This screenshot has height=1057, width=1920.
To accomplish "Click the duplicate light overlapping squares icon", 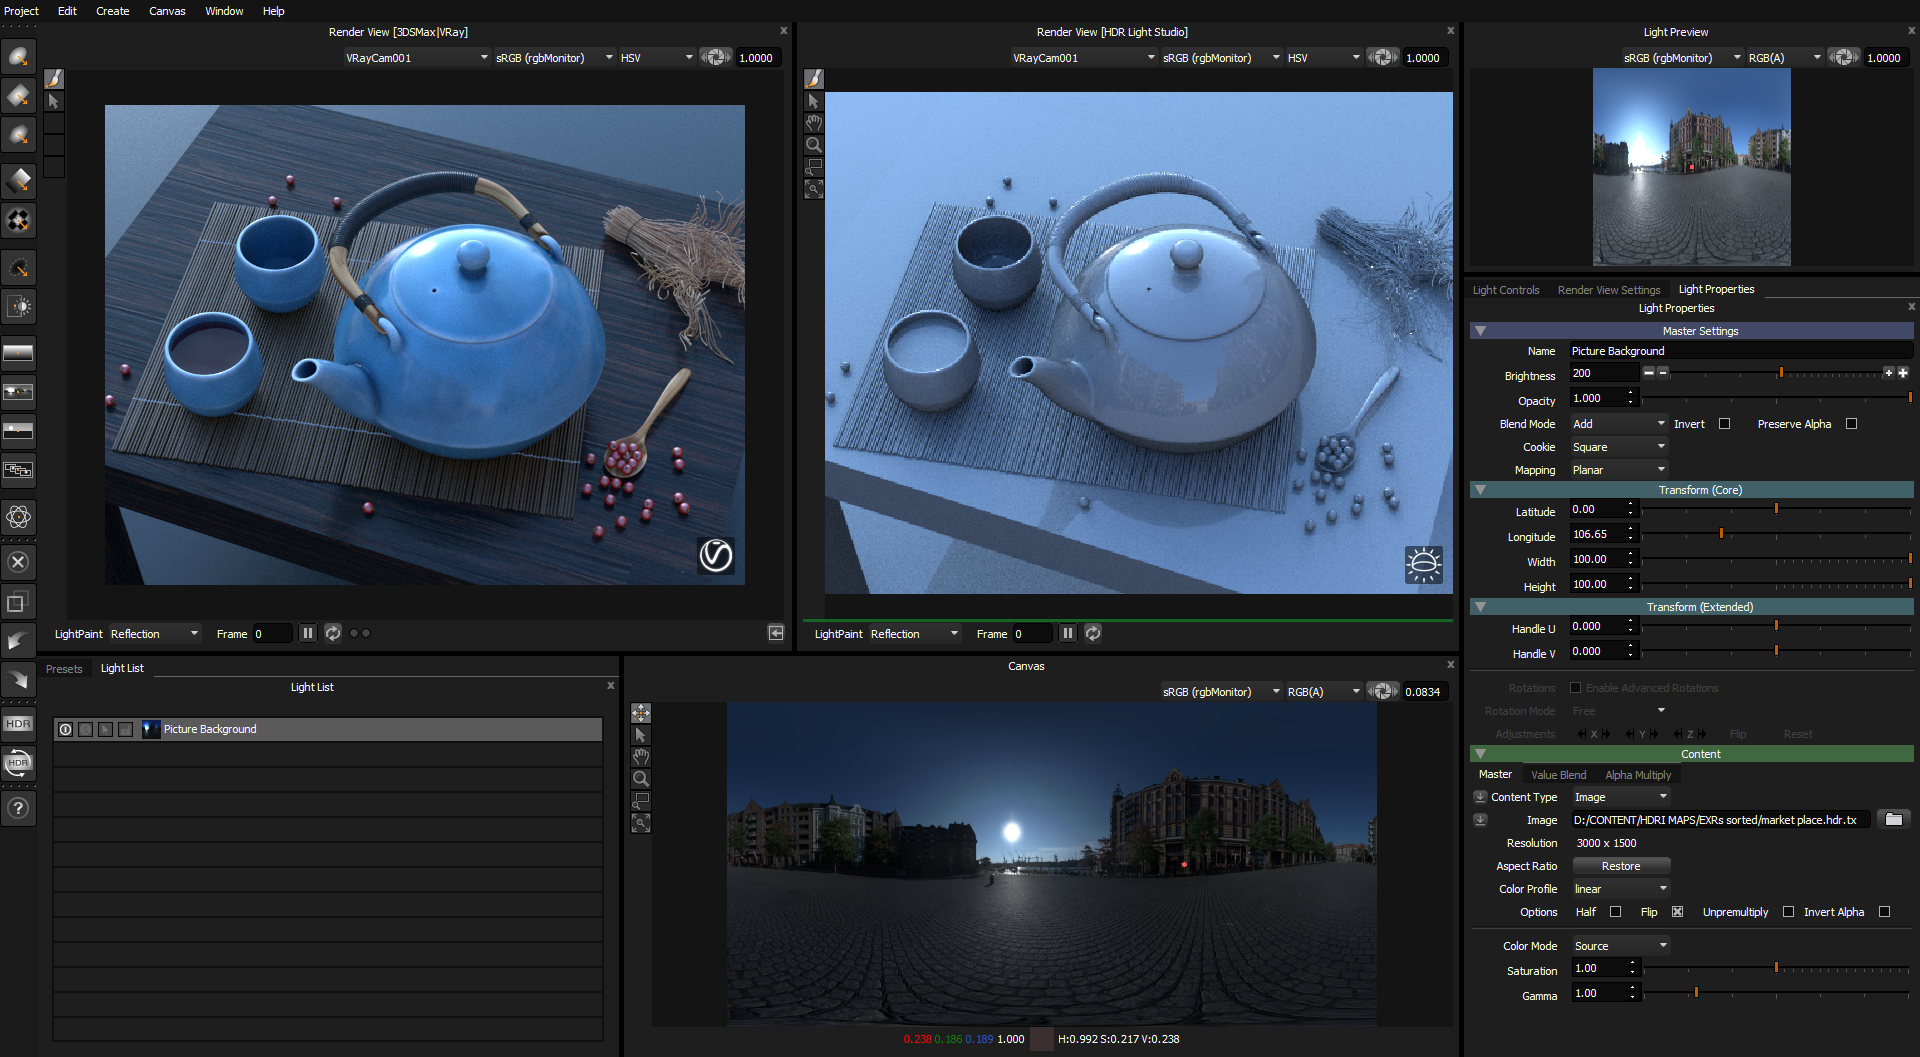I will pyautogui.click(x=18, y=602).
